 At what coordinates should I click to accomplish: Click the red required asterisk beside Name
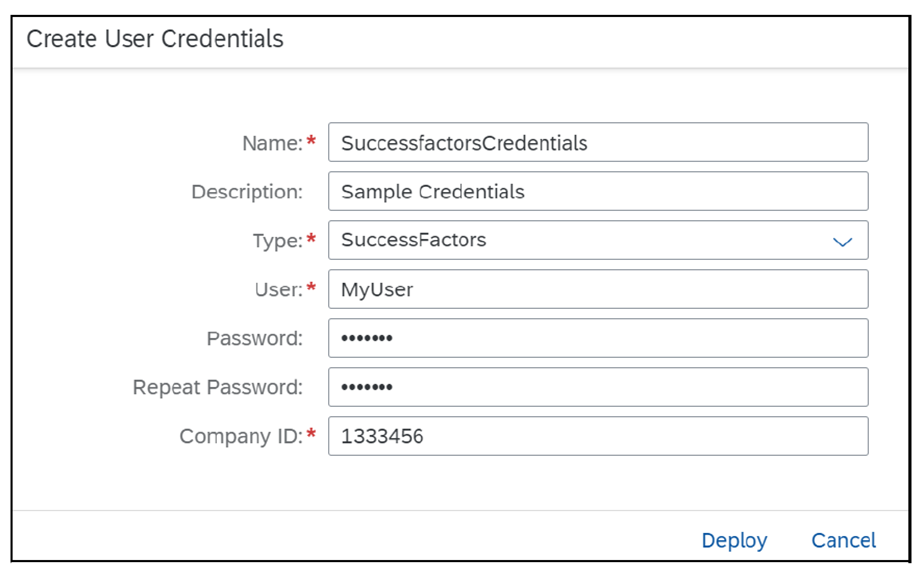tap(311, 142)
